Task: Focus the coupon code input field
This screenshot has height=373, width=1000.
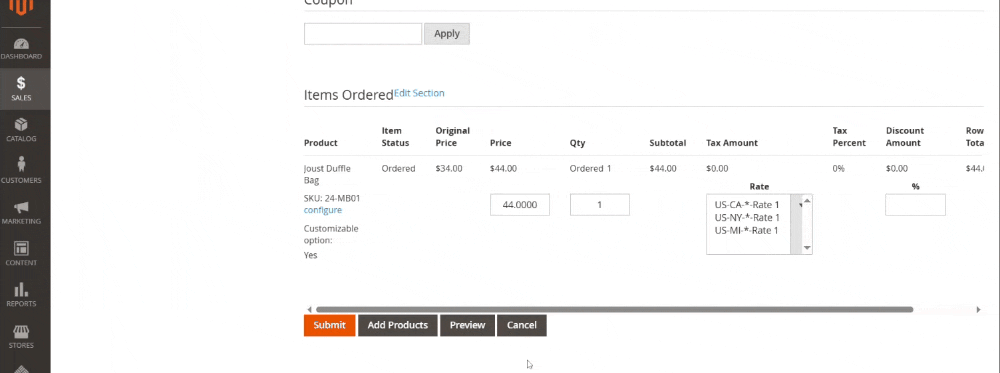Action: tap(363, 34)
